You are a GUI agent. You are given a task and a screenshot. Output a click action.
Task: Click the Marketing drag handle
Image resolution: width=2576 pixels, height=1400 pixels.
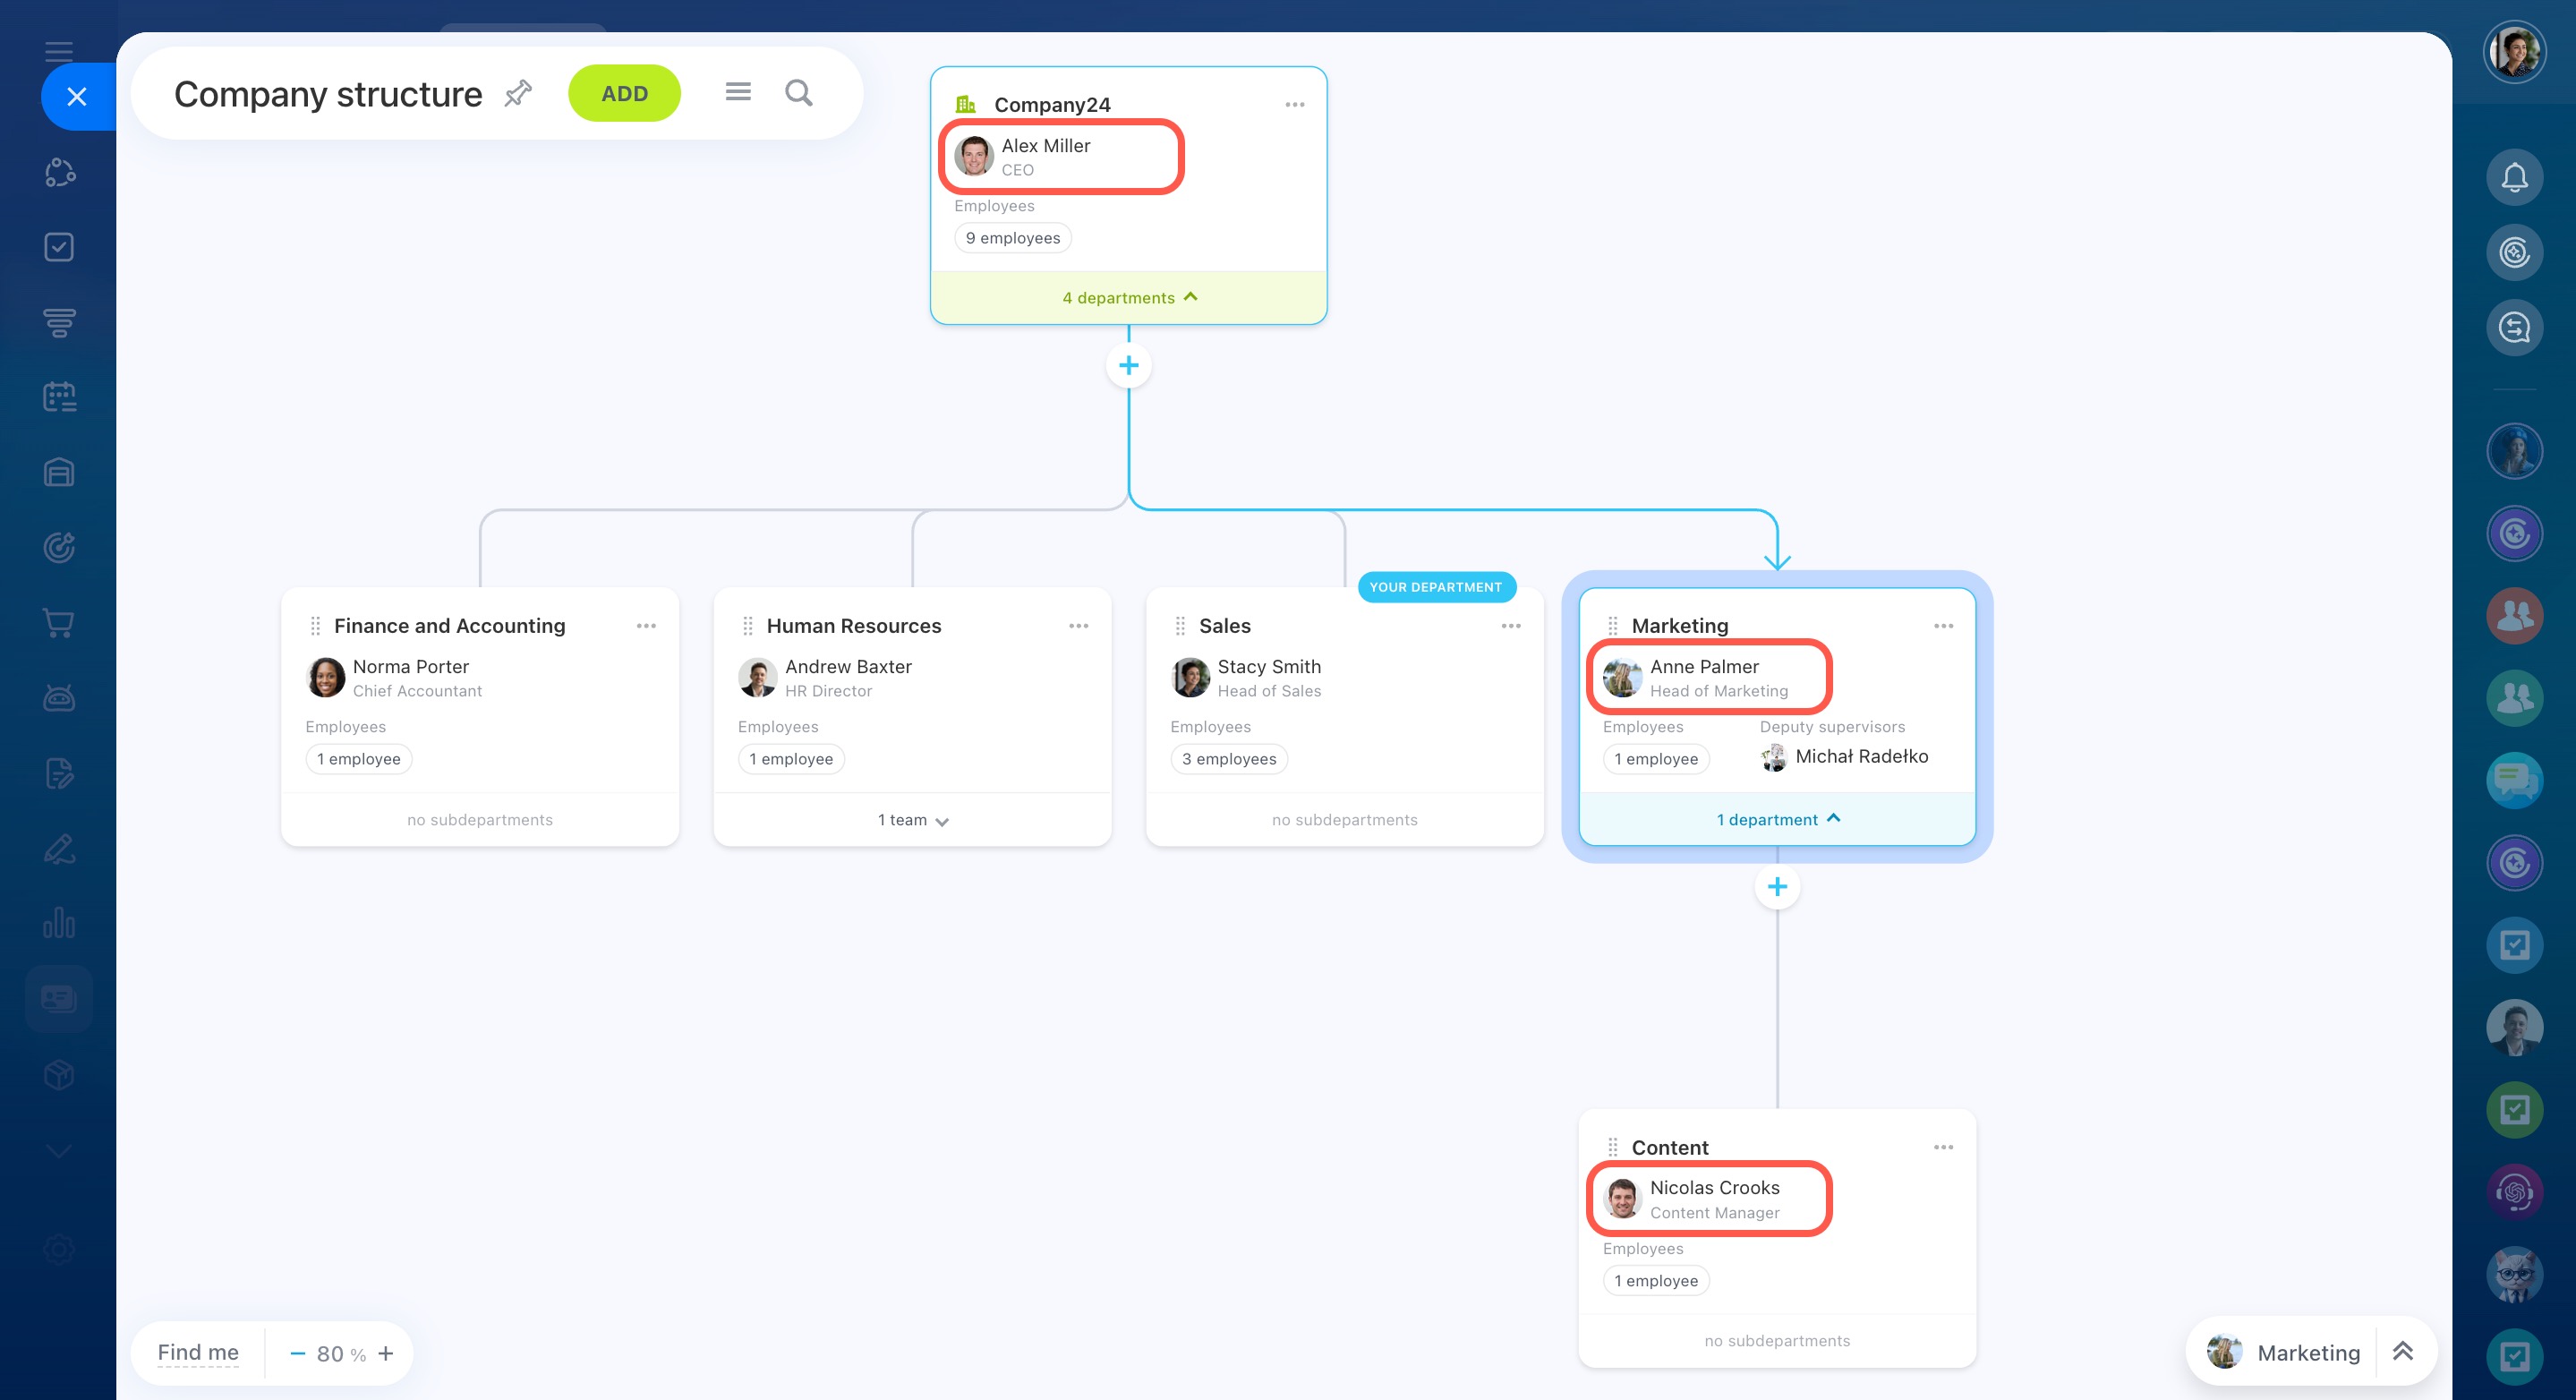1612,626
